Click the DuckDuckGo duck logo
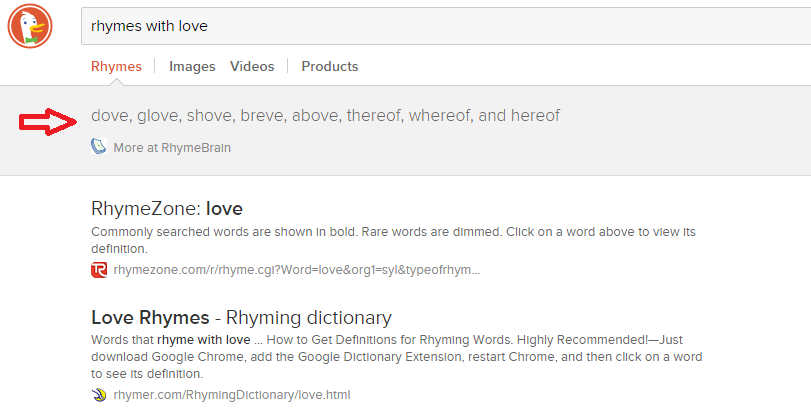Image resolution: width=811 pixels, height=416 pixels. pyautogui.click(x=30, y=25)
